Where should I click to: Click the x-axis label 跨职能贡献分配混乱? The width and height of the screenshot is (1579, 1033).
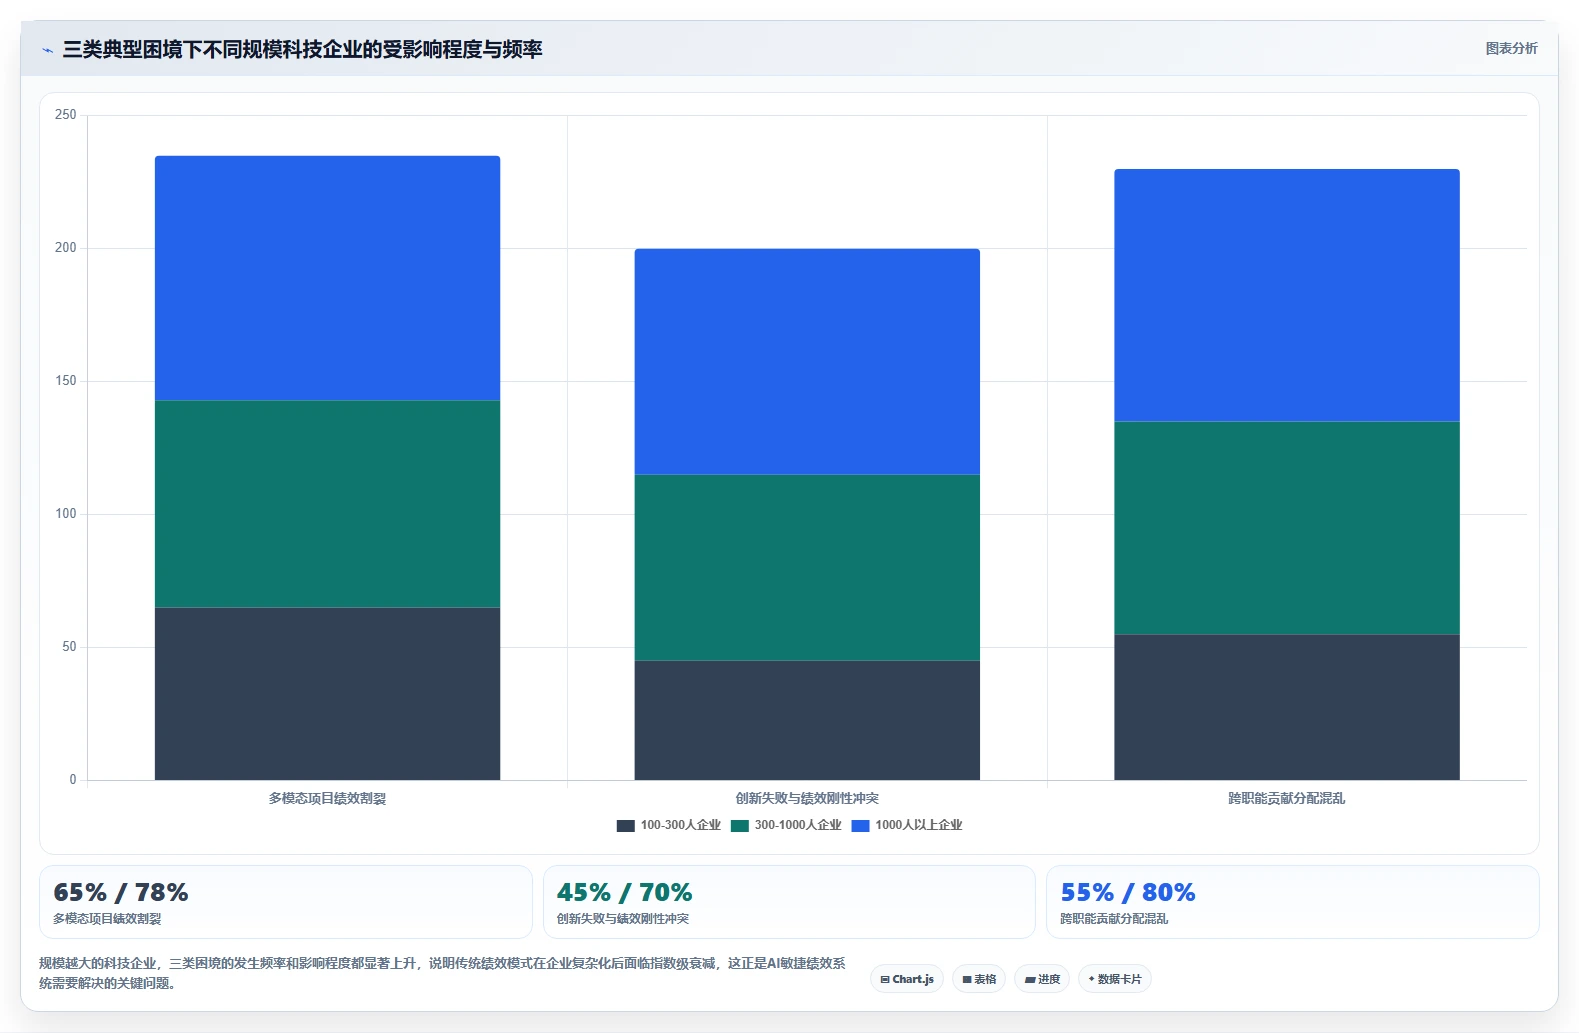point(1287,798)
